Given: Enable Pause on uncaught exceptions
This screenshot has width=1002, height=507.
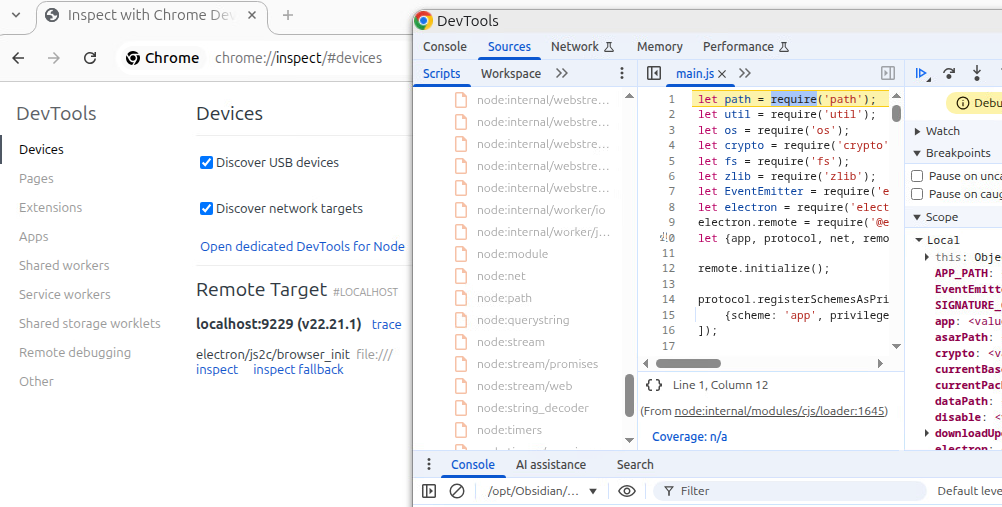Looking at the screenshot, I should (x=917, y=176).
